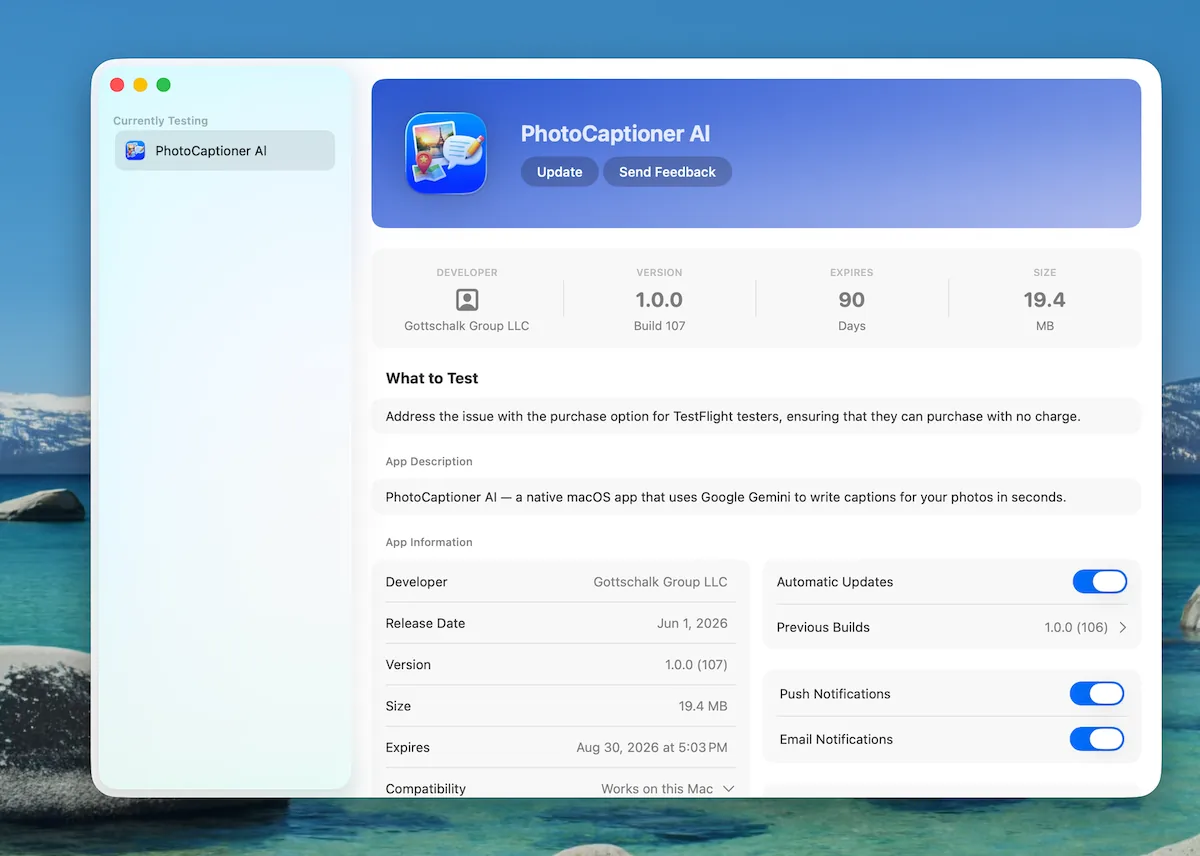
Task: Click 'Gottschalk Group LLC' under developer icon
Action: (467, 326)
